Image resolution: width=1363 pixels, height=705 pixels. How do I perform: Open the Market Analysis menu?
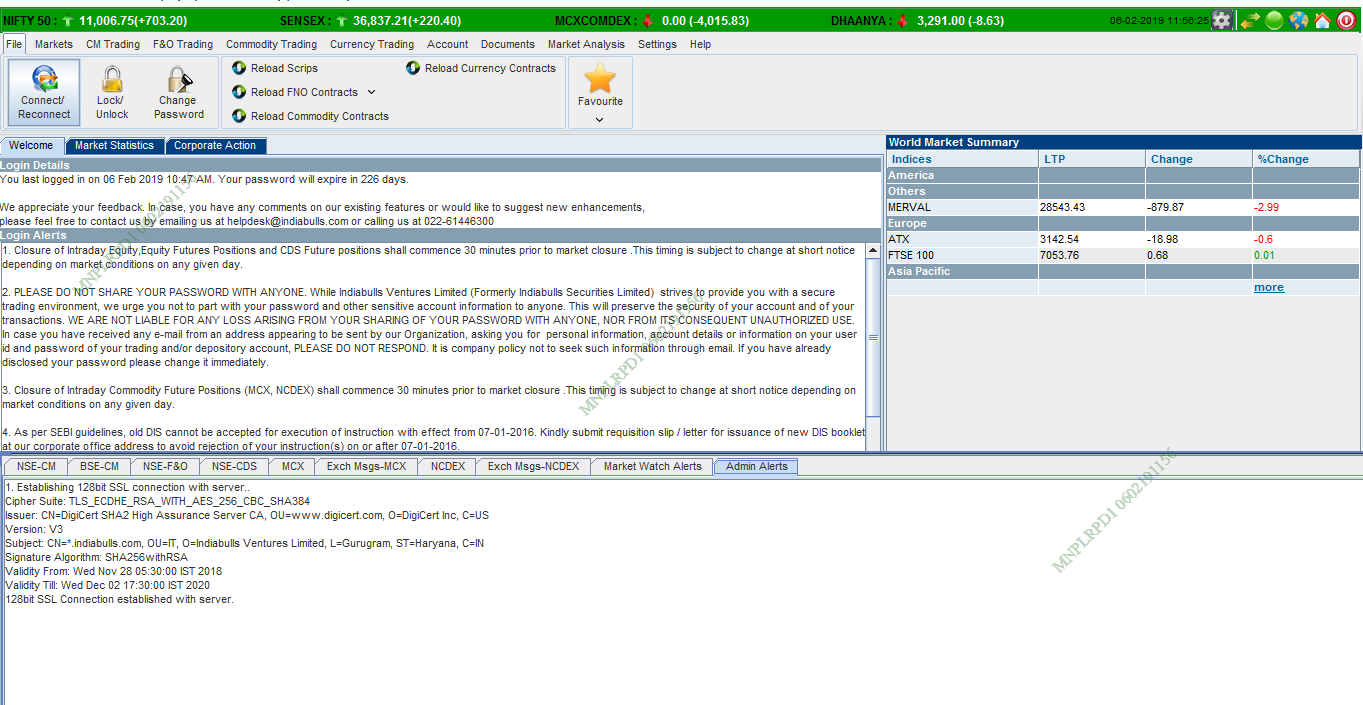(586, 44)
